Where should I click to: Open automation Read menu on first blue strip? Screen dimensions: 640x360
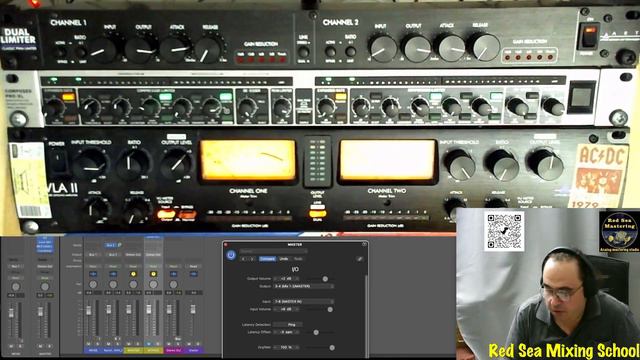coord(93,266)
